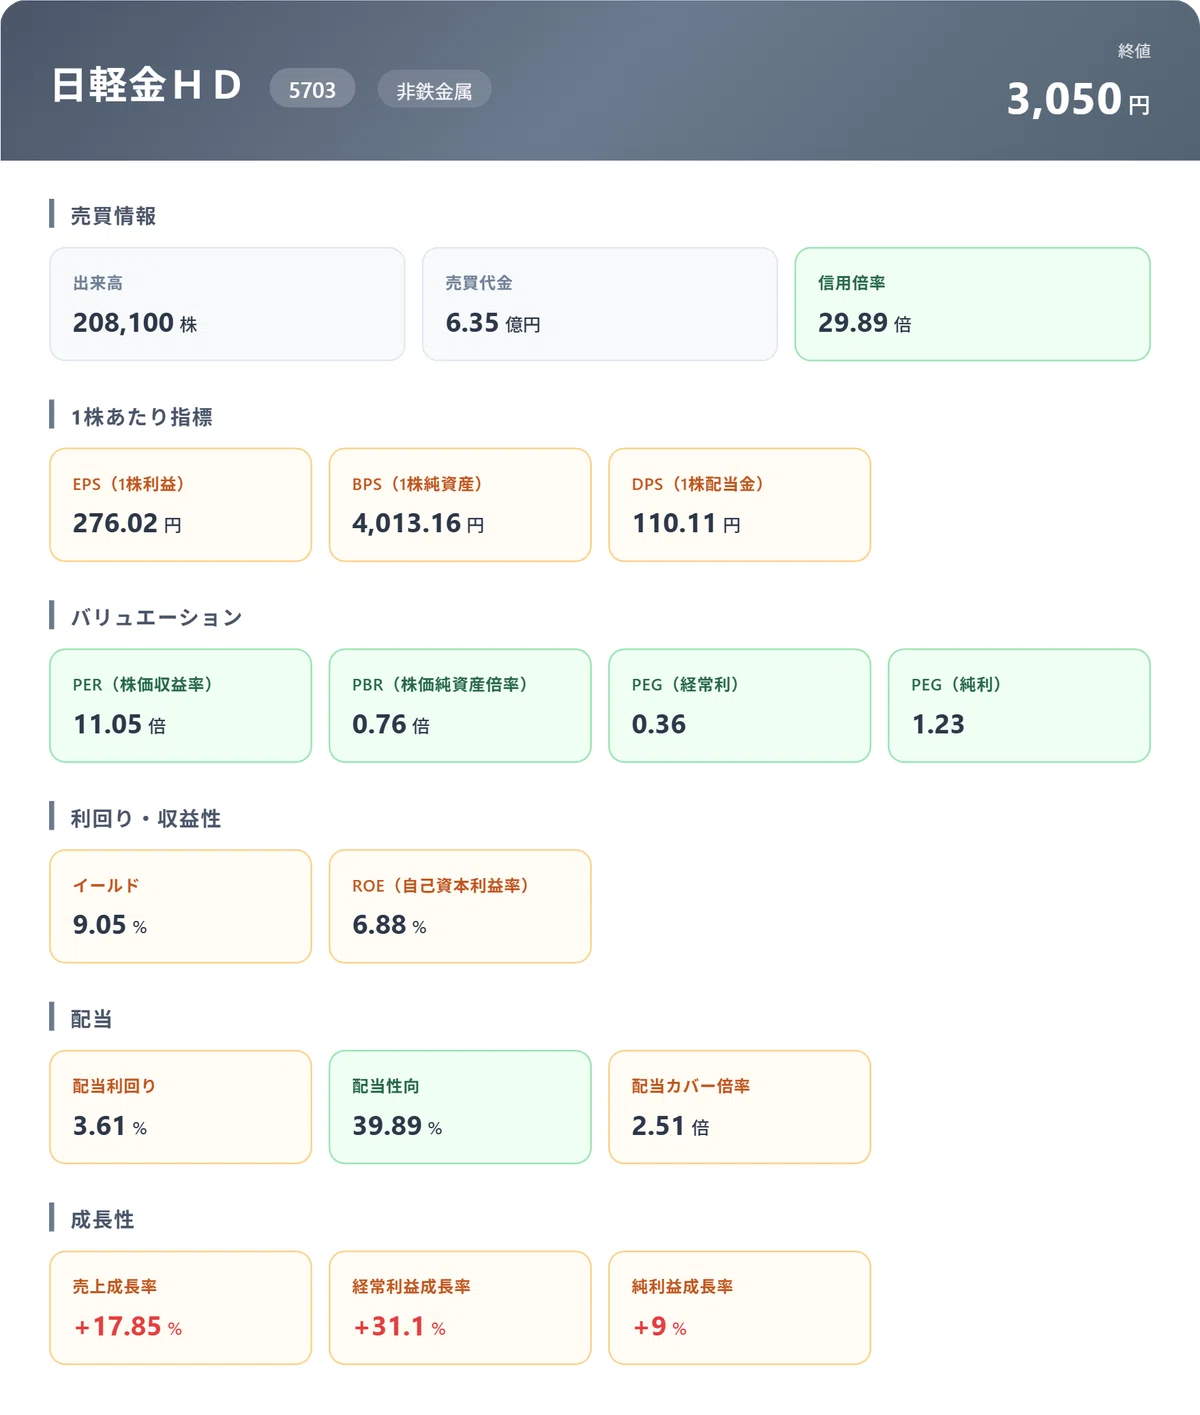1200x1415 pixels.
Task: Click the PEG（経常利）card
Action: [740, 706]
